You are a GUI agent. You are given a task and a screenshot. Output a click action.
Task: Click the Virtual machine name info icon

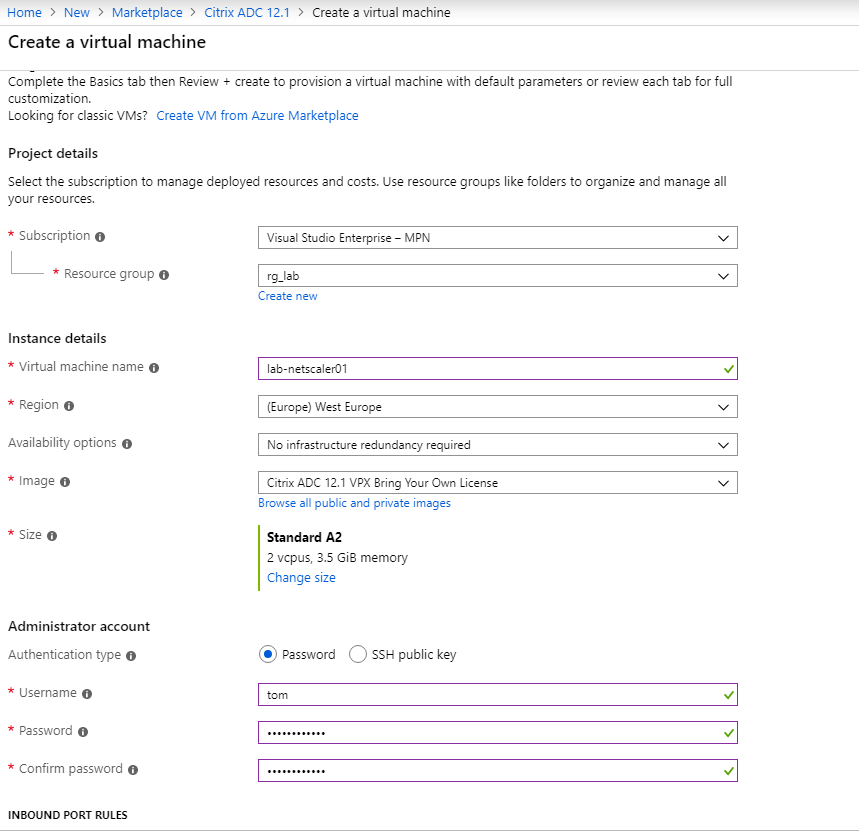[x=154, y=368]
